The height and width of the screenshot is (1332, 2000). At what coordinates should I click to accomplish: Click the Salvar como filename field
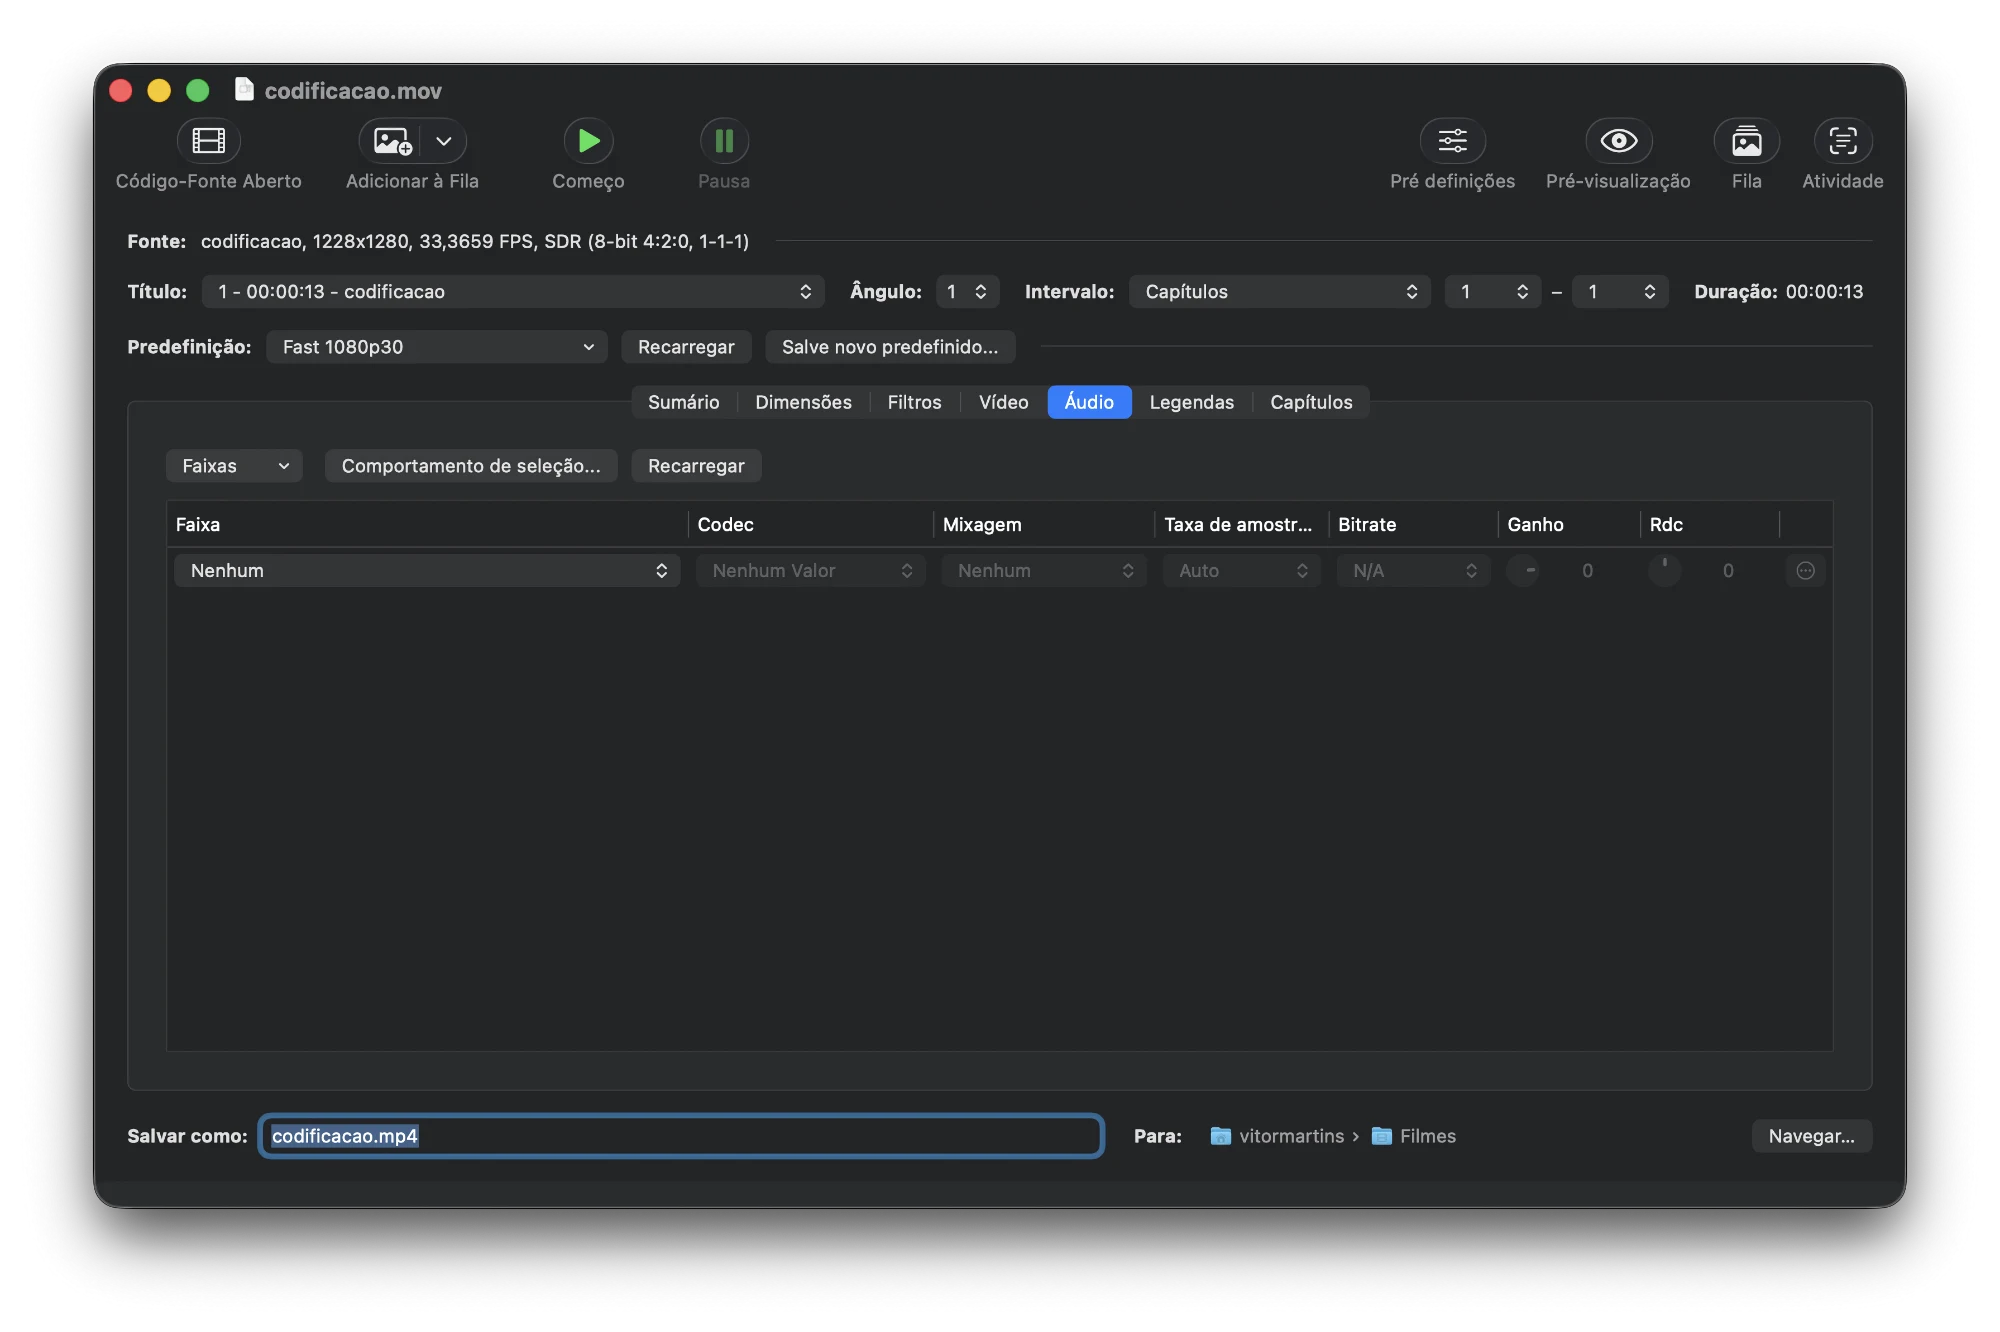(x=682, y=1136)
